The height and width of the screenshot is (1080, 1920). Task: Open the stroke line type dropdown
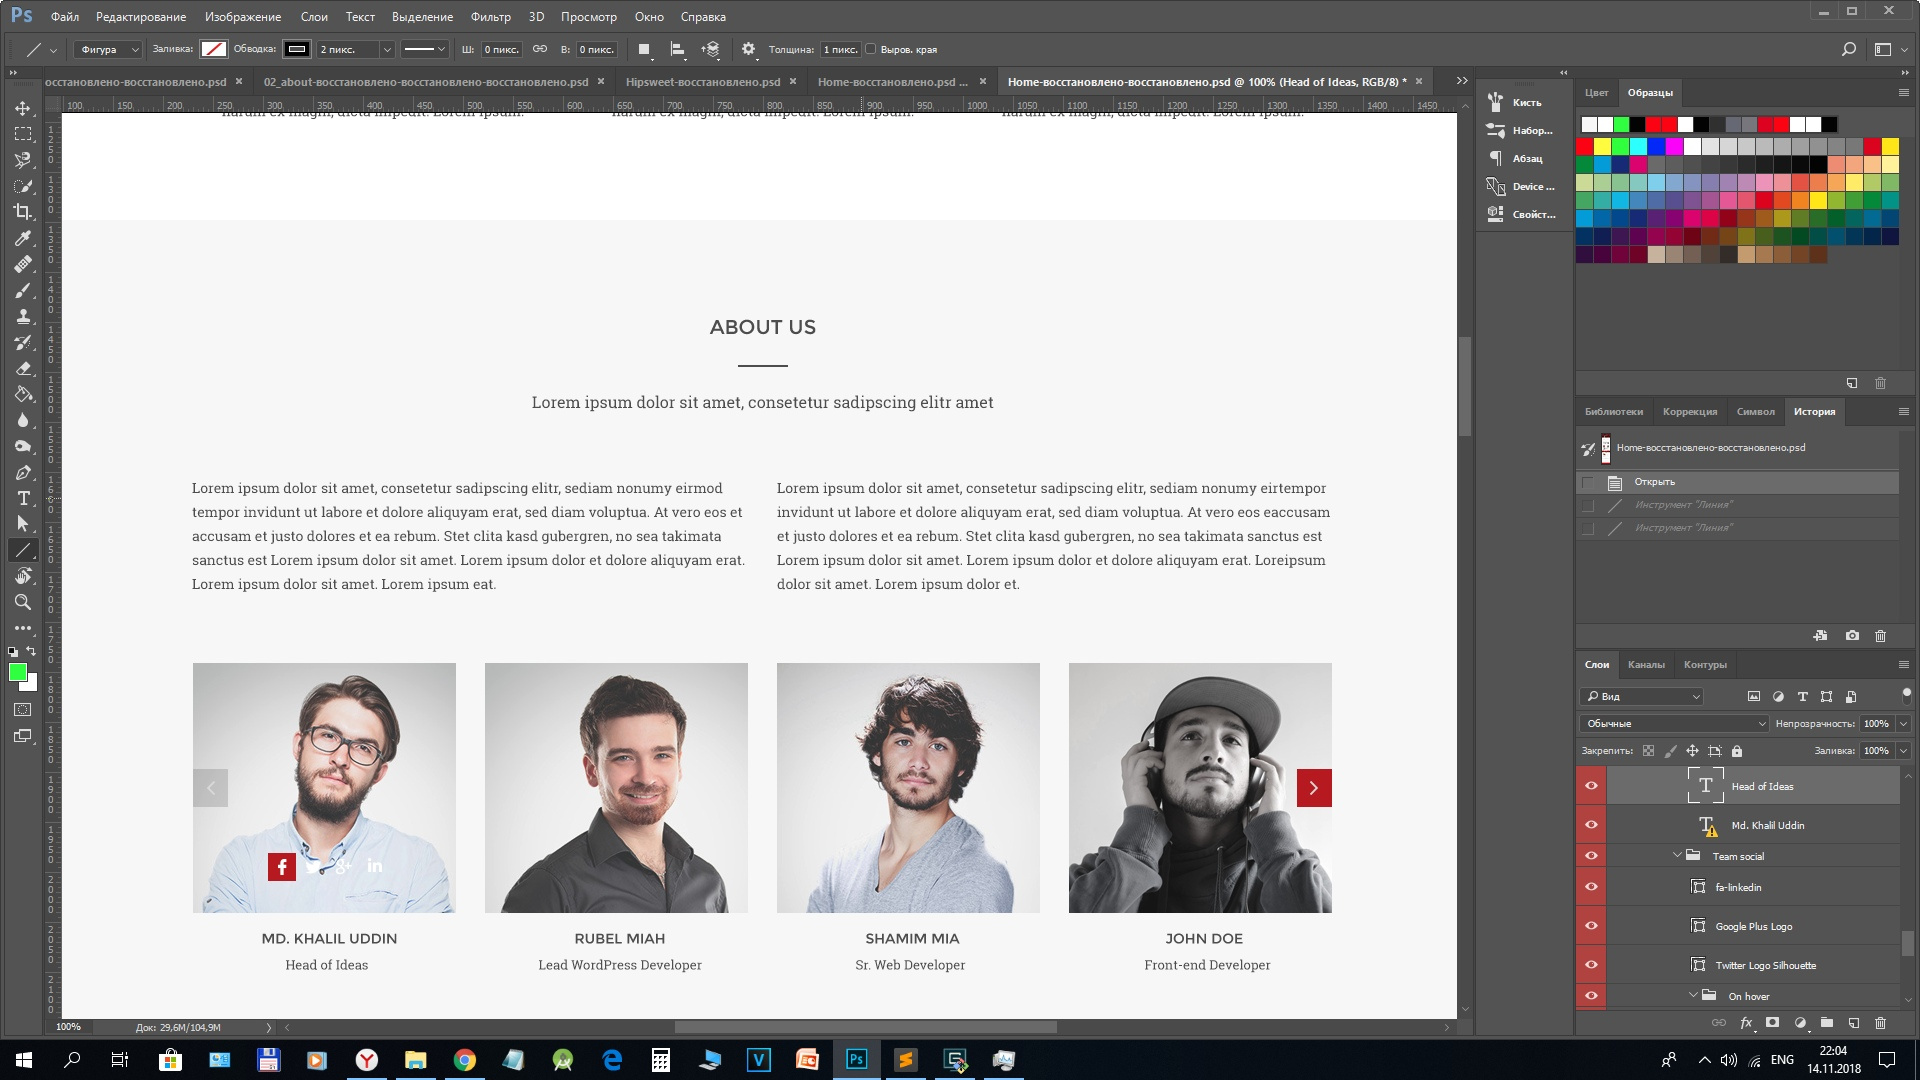(424, 49)
